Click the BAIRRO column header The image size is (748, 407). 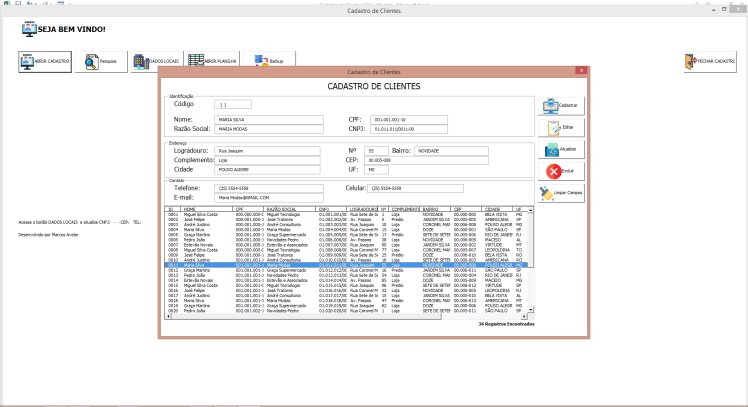coord(435,209)
